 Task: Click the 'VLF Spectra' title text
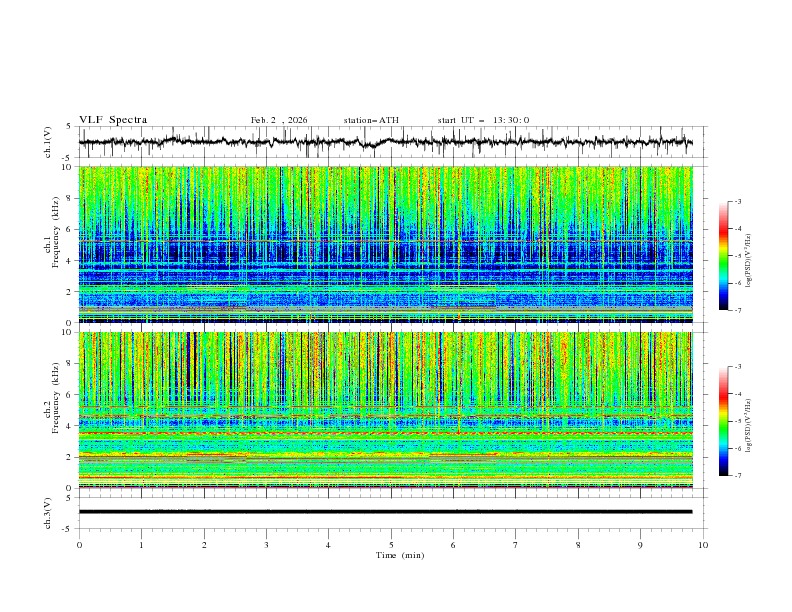pyautogui.click(x=113, y=120)
